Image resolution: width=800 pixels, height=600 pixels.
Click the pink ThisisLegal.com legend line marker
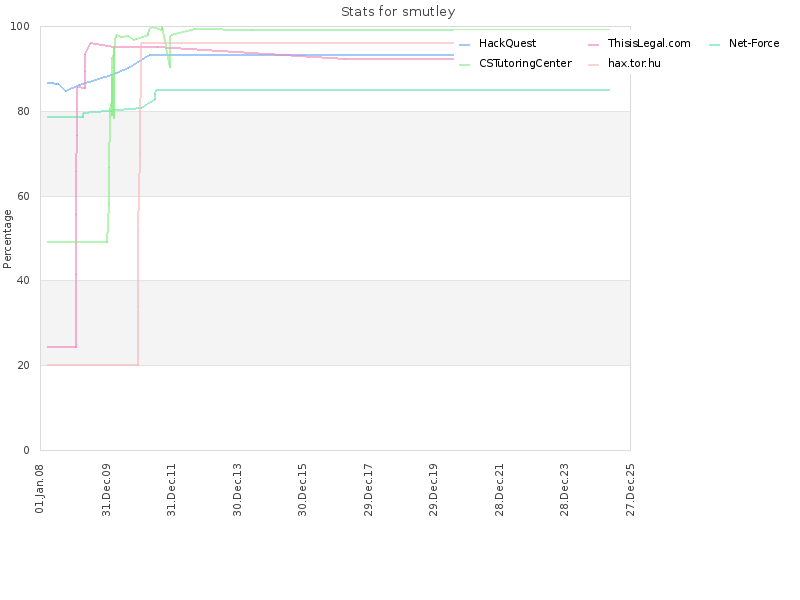594,45
